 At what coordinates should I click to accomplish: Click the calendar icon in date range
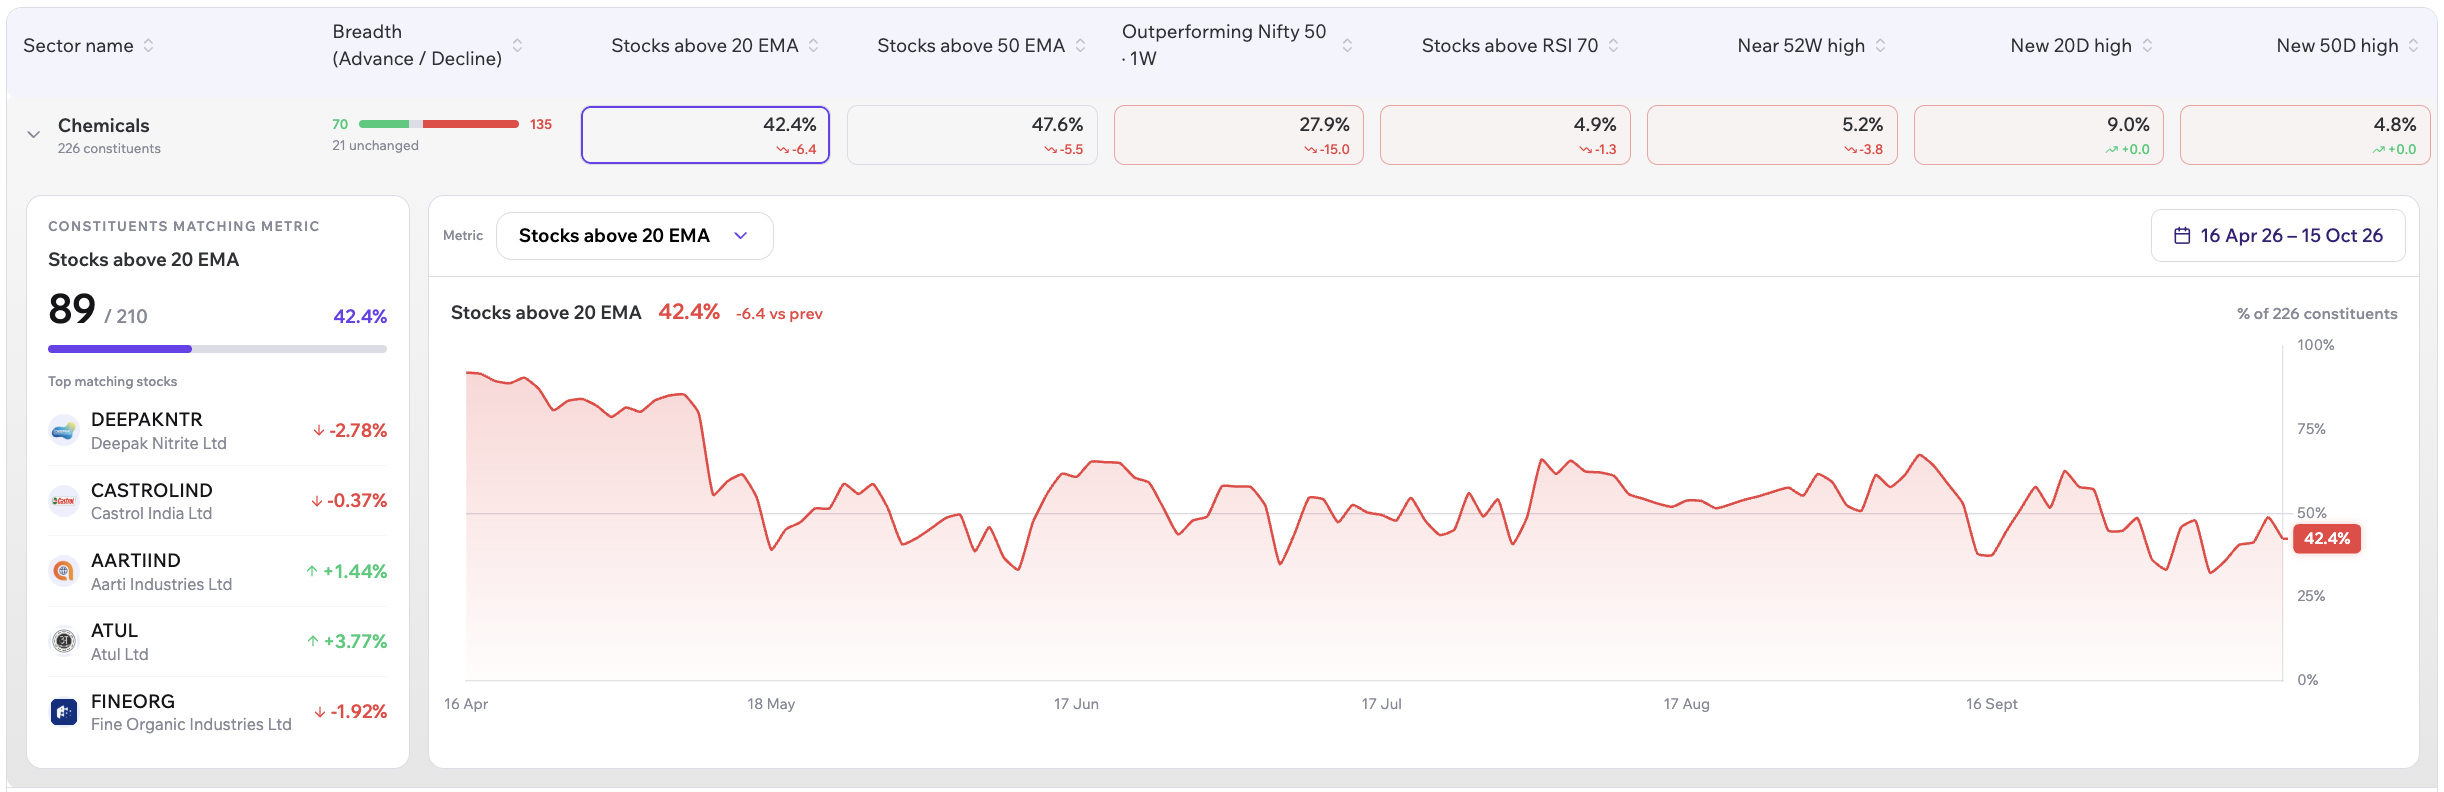2182,236
